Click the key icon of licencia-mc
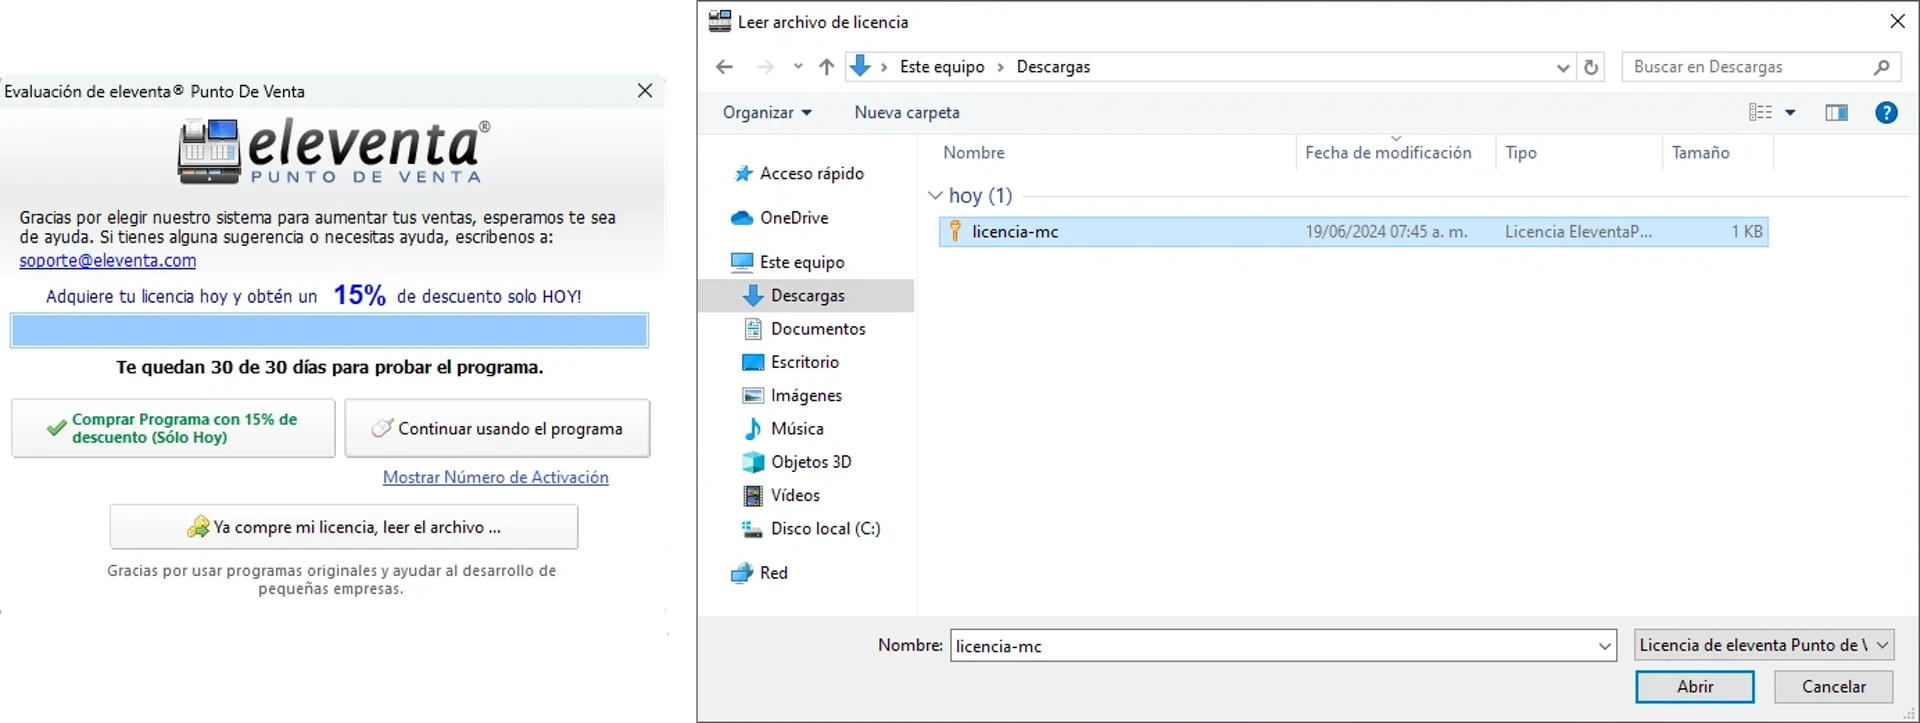This screenshot has height=723, width=1920. click(x=955, y=231)
